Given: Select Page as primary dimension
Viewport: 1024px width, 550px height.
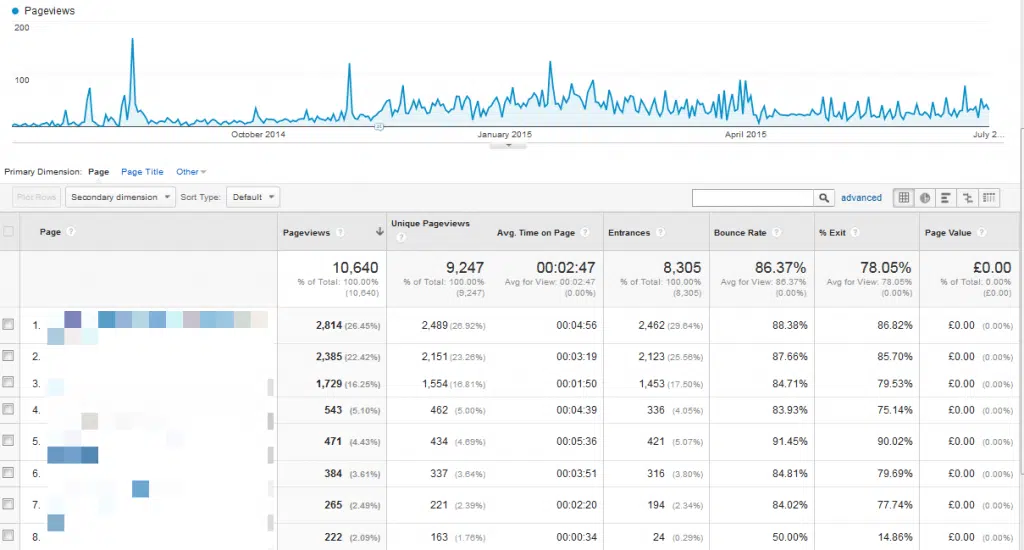Looking at the screenshot, I should (x=98, y=172).
